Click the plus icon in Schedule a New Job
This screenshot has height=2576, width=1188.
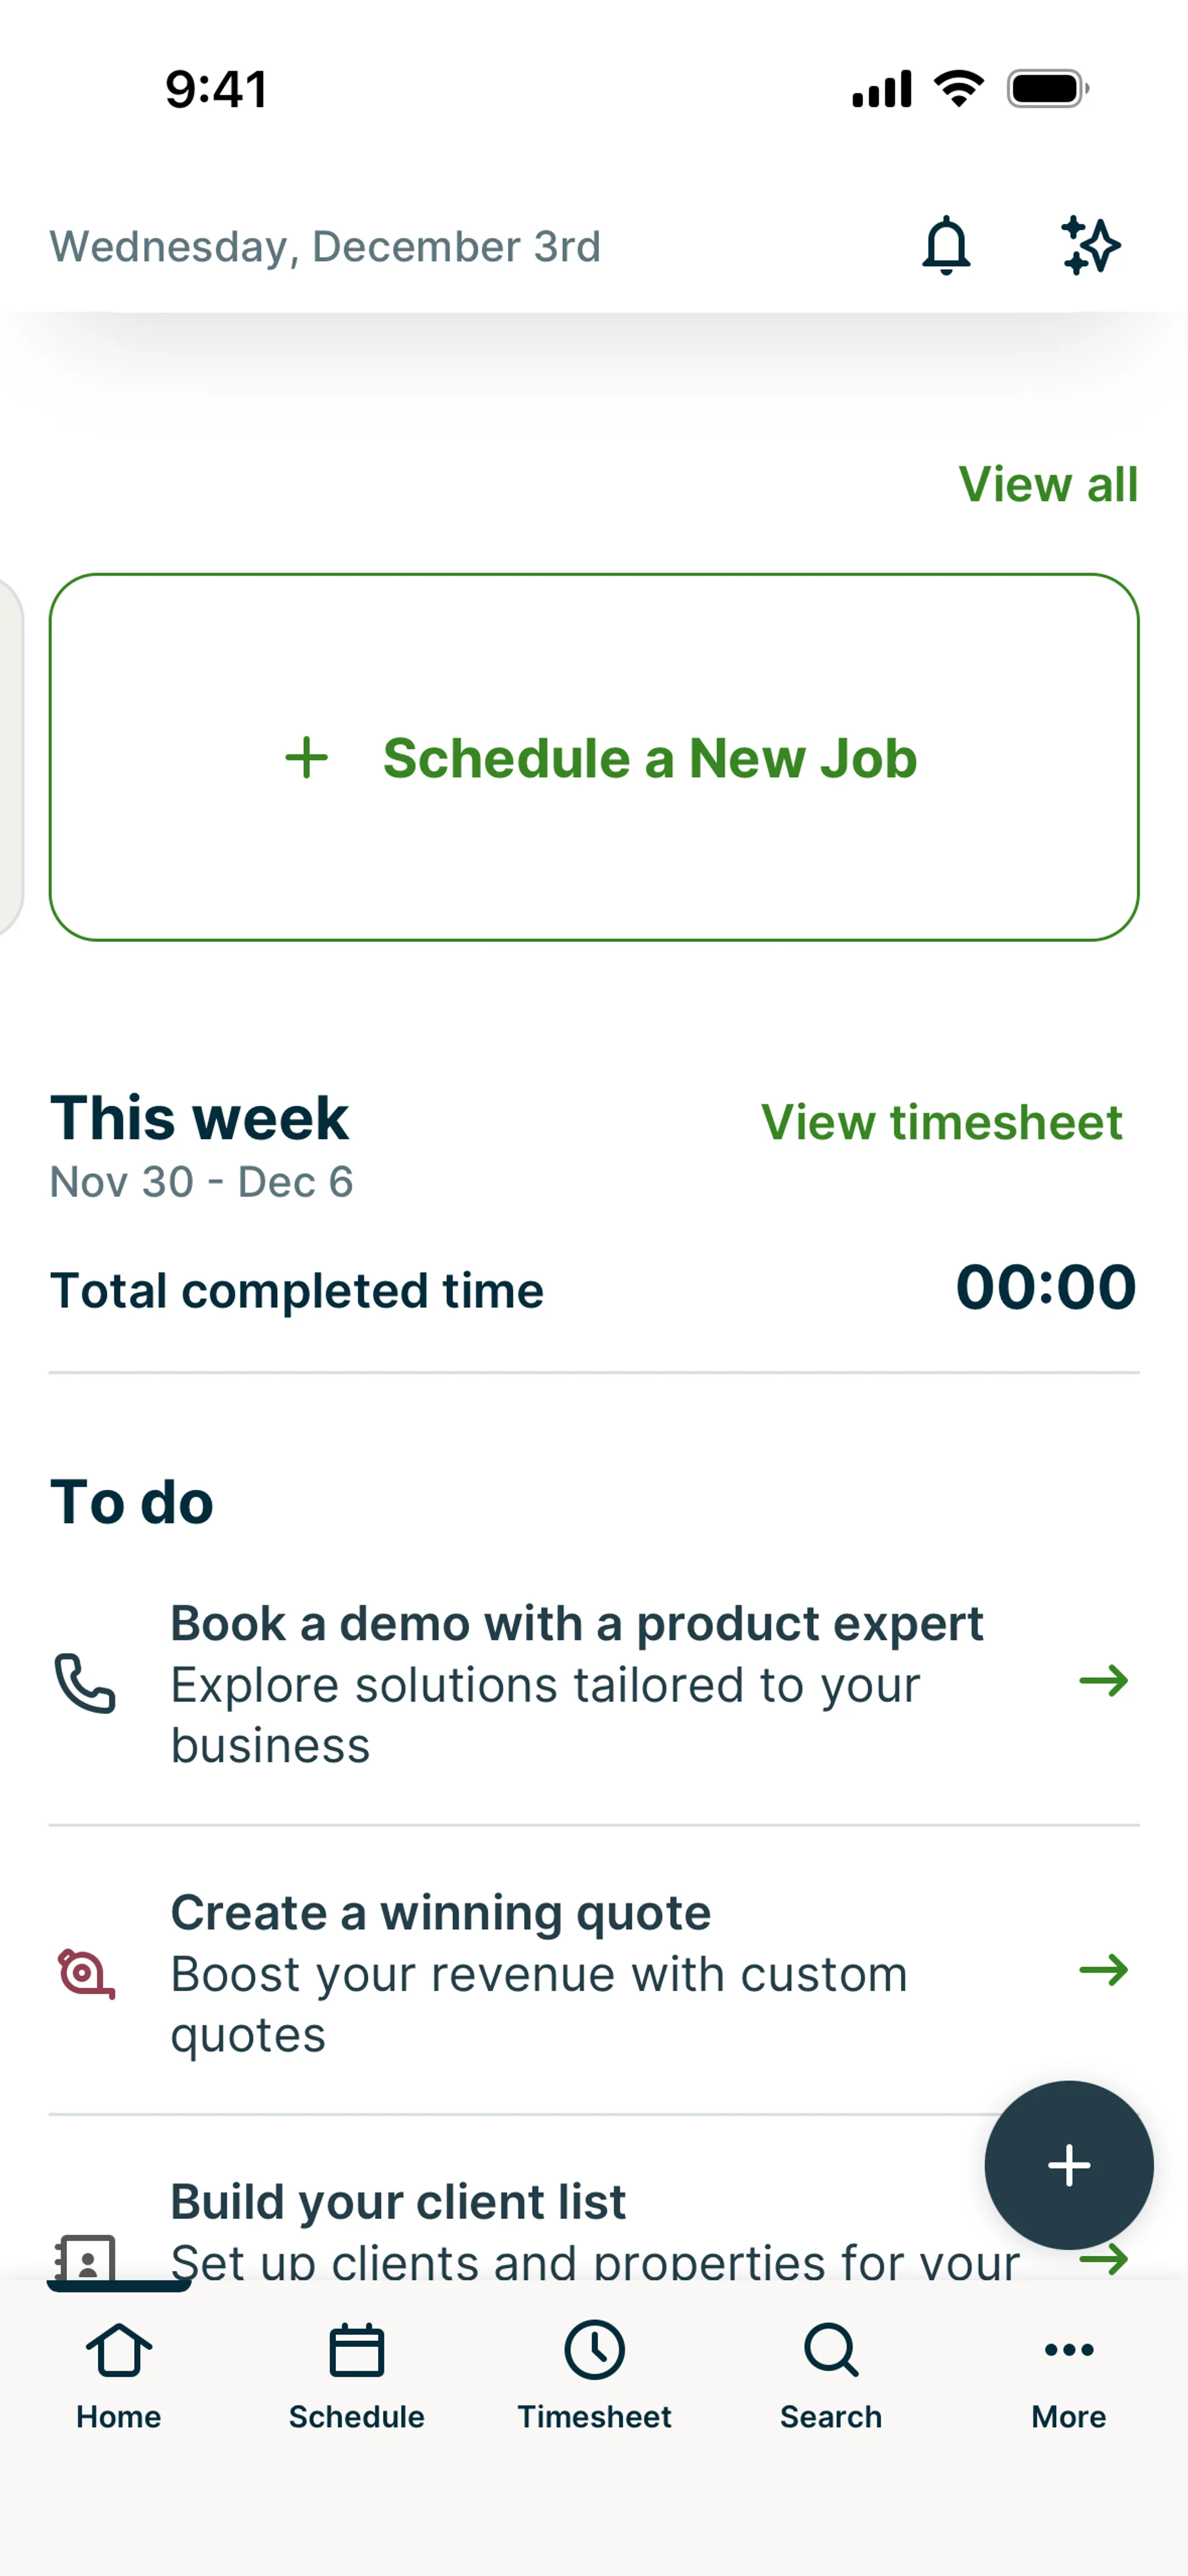[x=306, y=758]
